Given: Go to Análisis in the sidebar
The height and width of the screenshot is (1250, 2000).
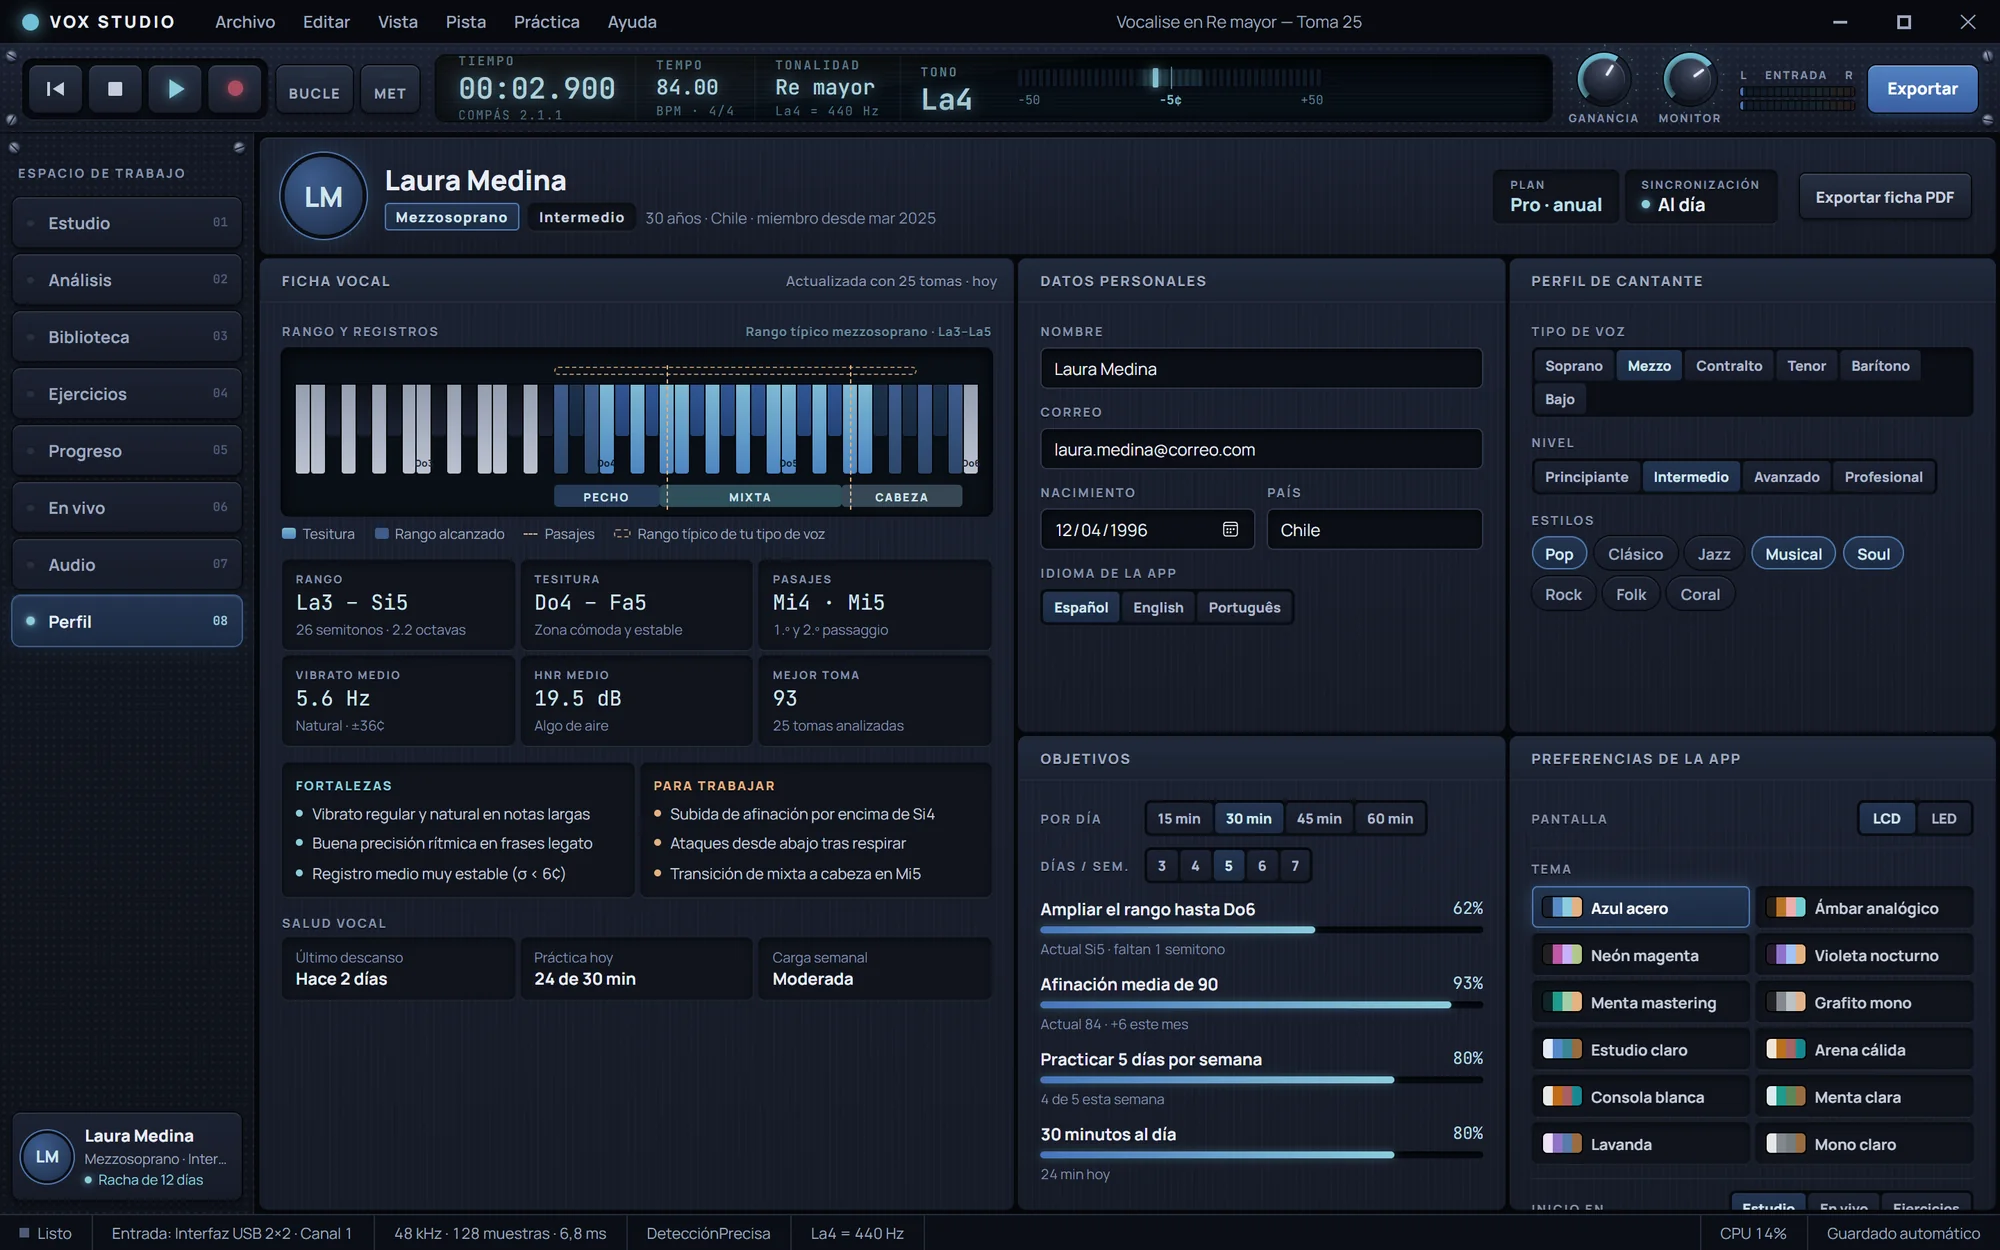Looking at the screenshot, I should pos(127,280).
